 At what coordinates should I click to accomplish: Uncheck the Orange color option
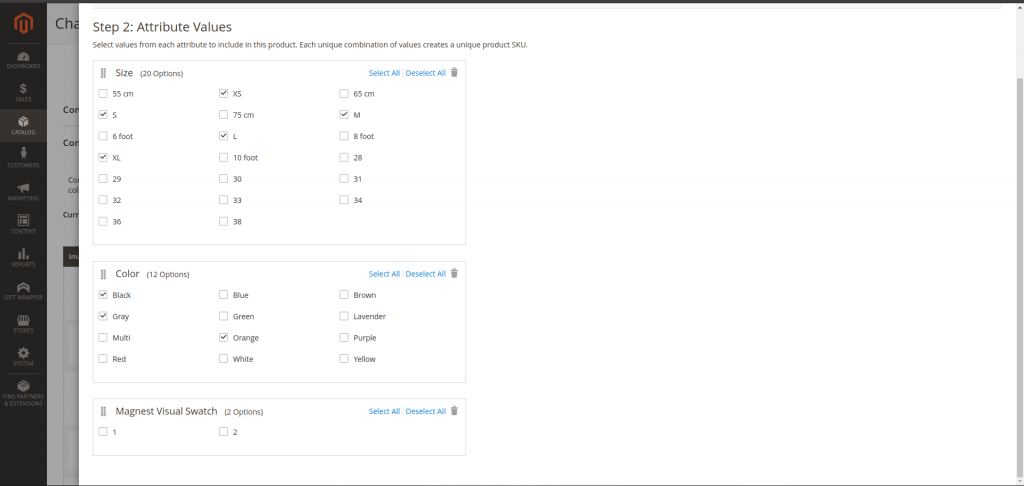click(223, 338)
